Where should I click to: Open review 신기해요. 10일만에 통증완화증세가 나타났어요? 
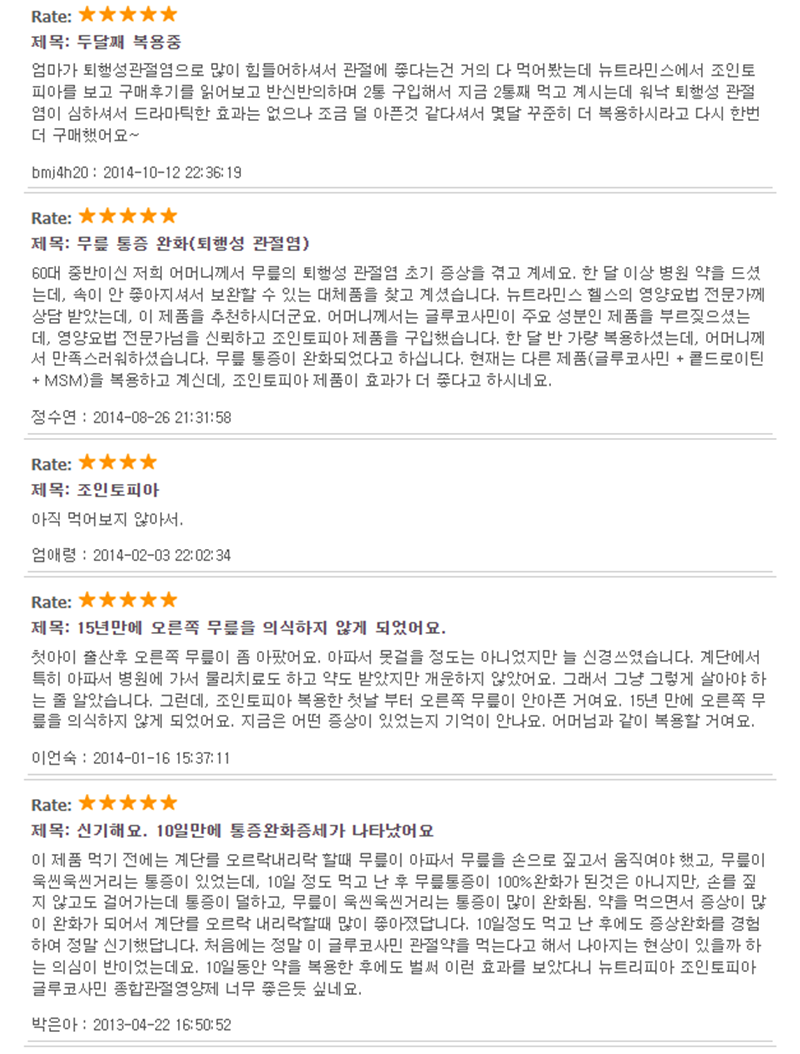pyautogui.click(x=233, y=831)
